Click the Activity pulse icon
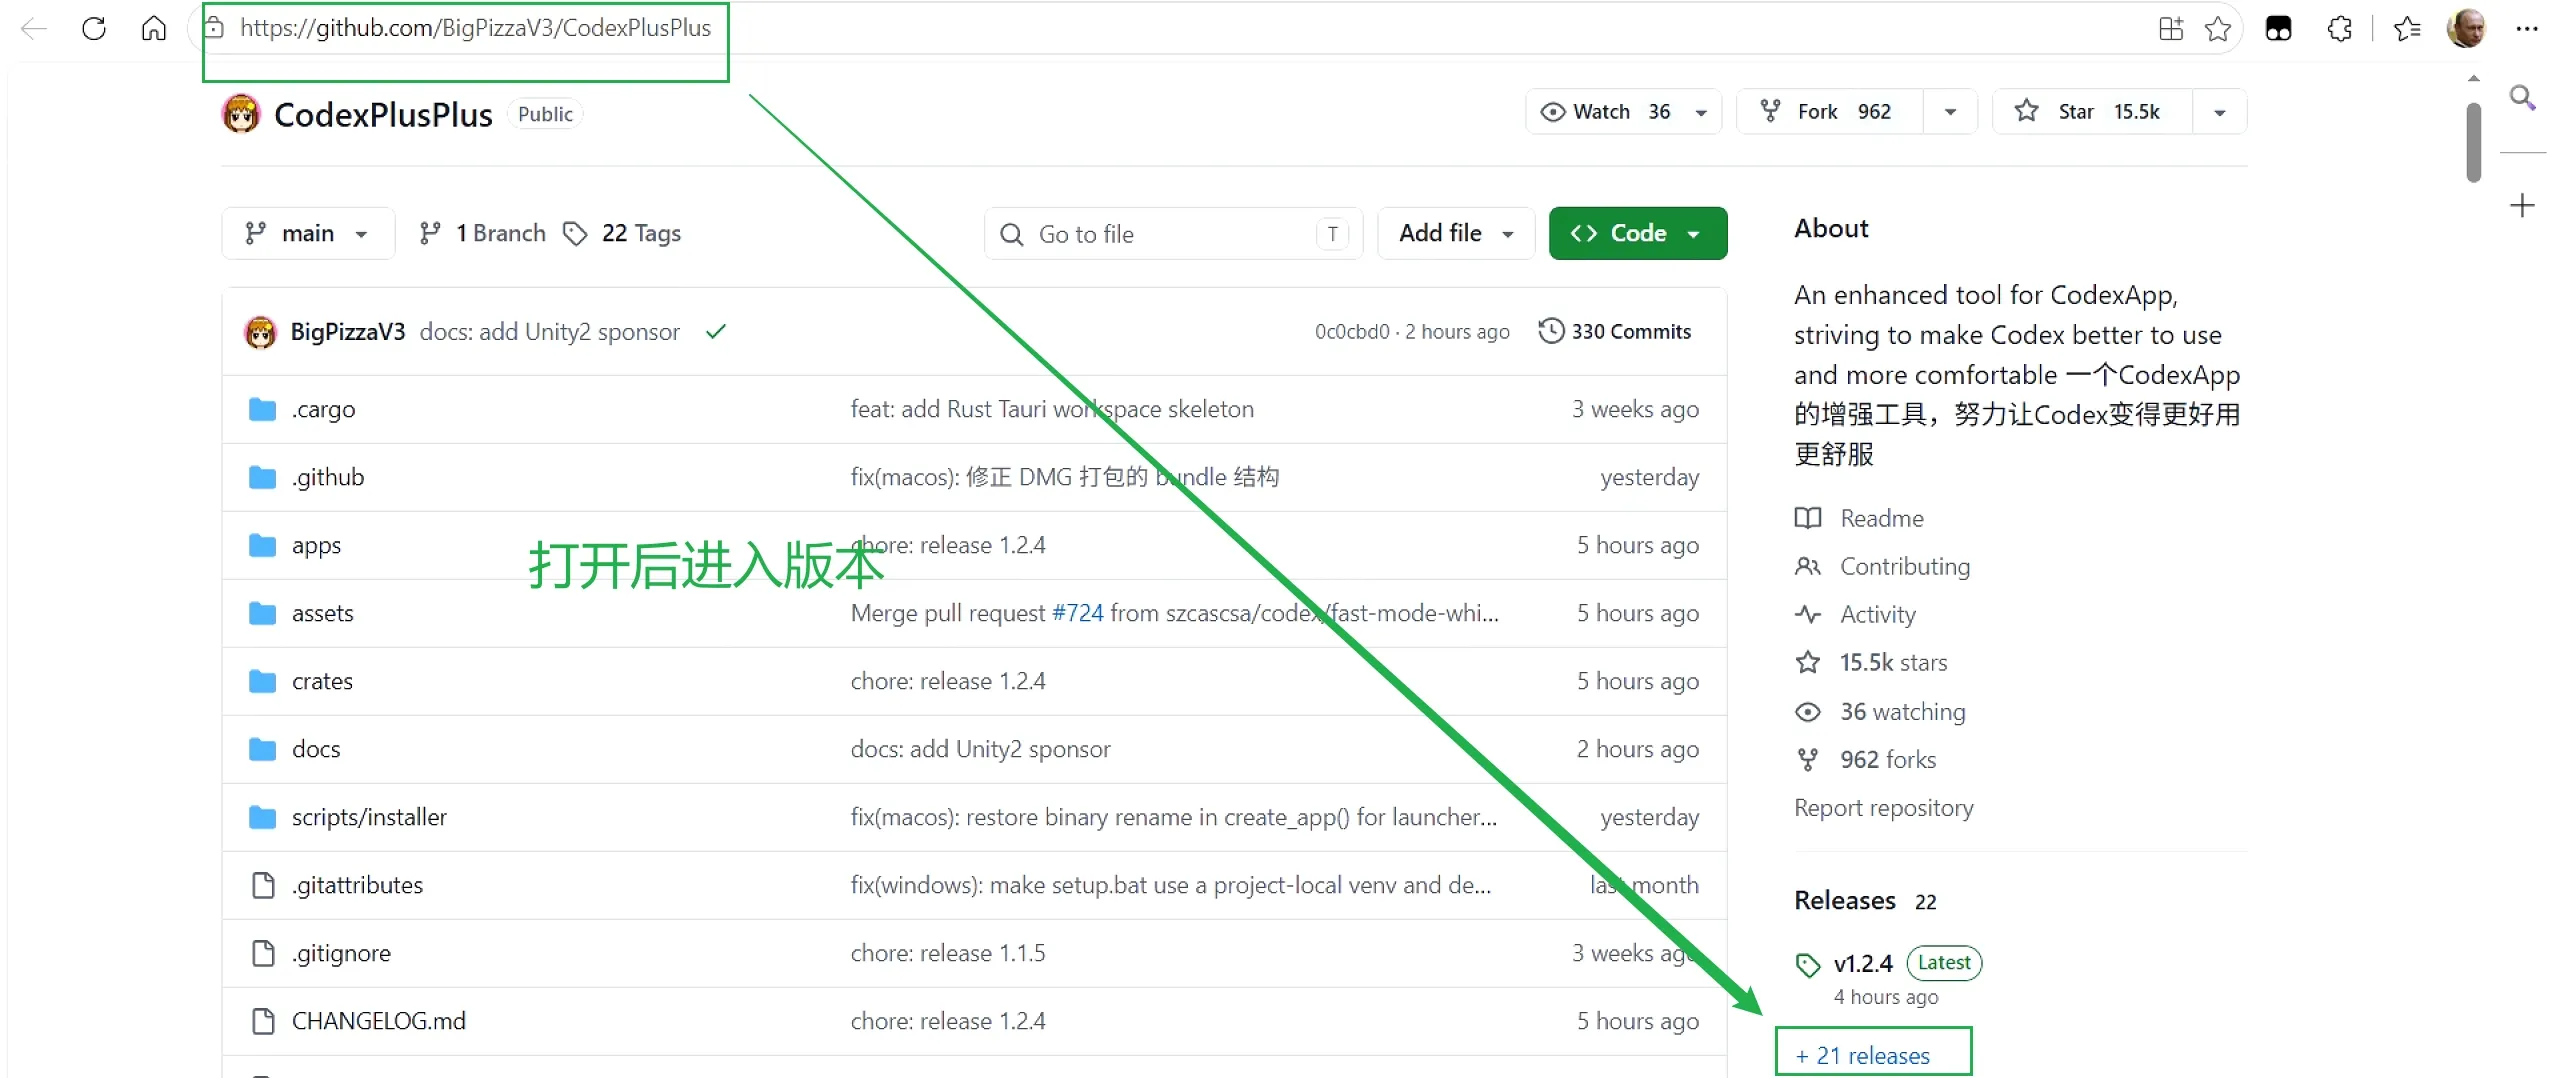The width and height of the screenshot is (2560, 1078). 1808,614
